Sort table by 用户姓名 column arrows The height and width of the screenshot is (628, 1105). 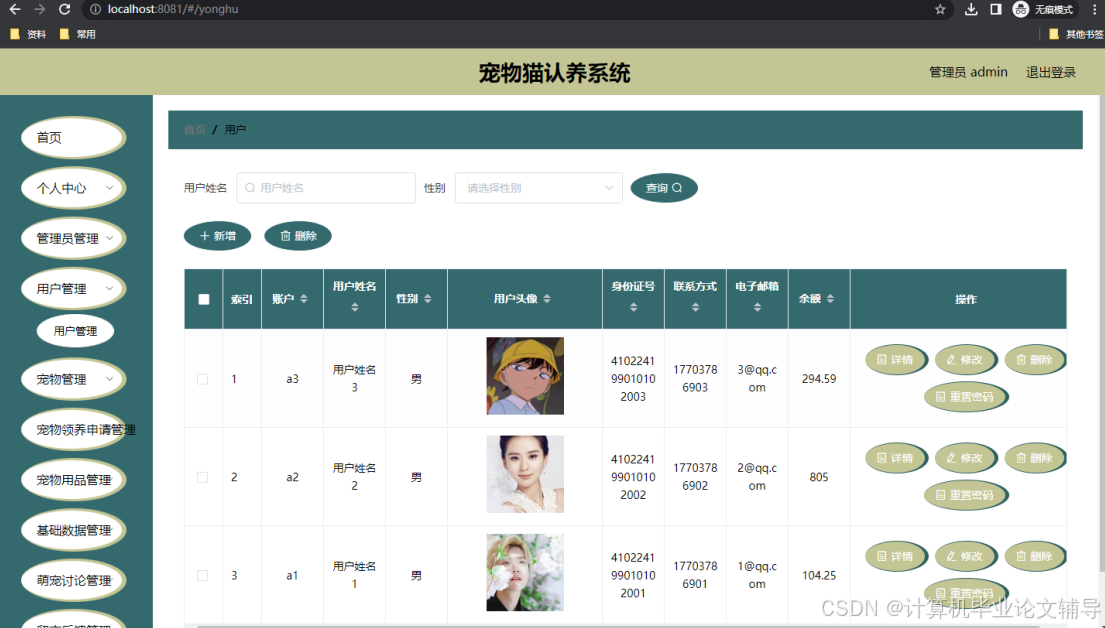pos(354,307)
